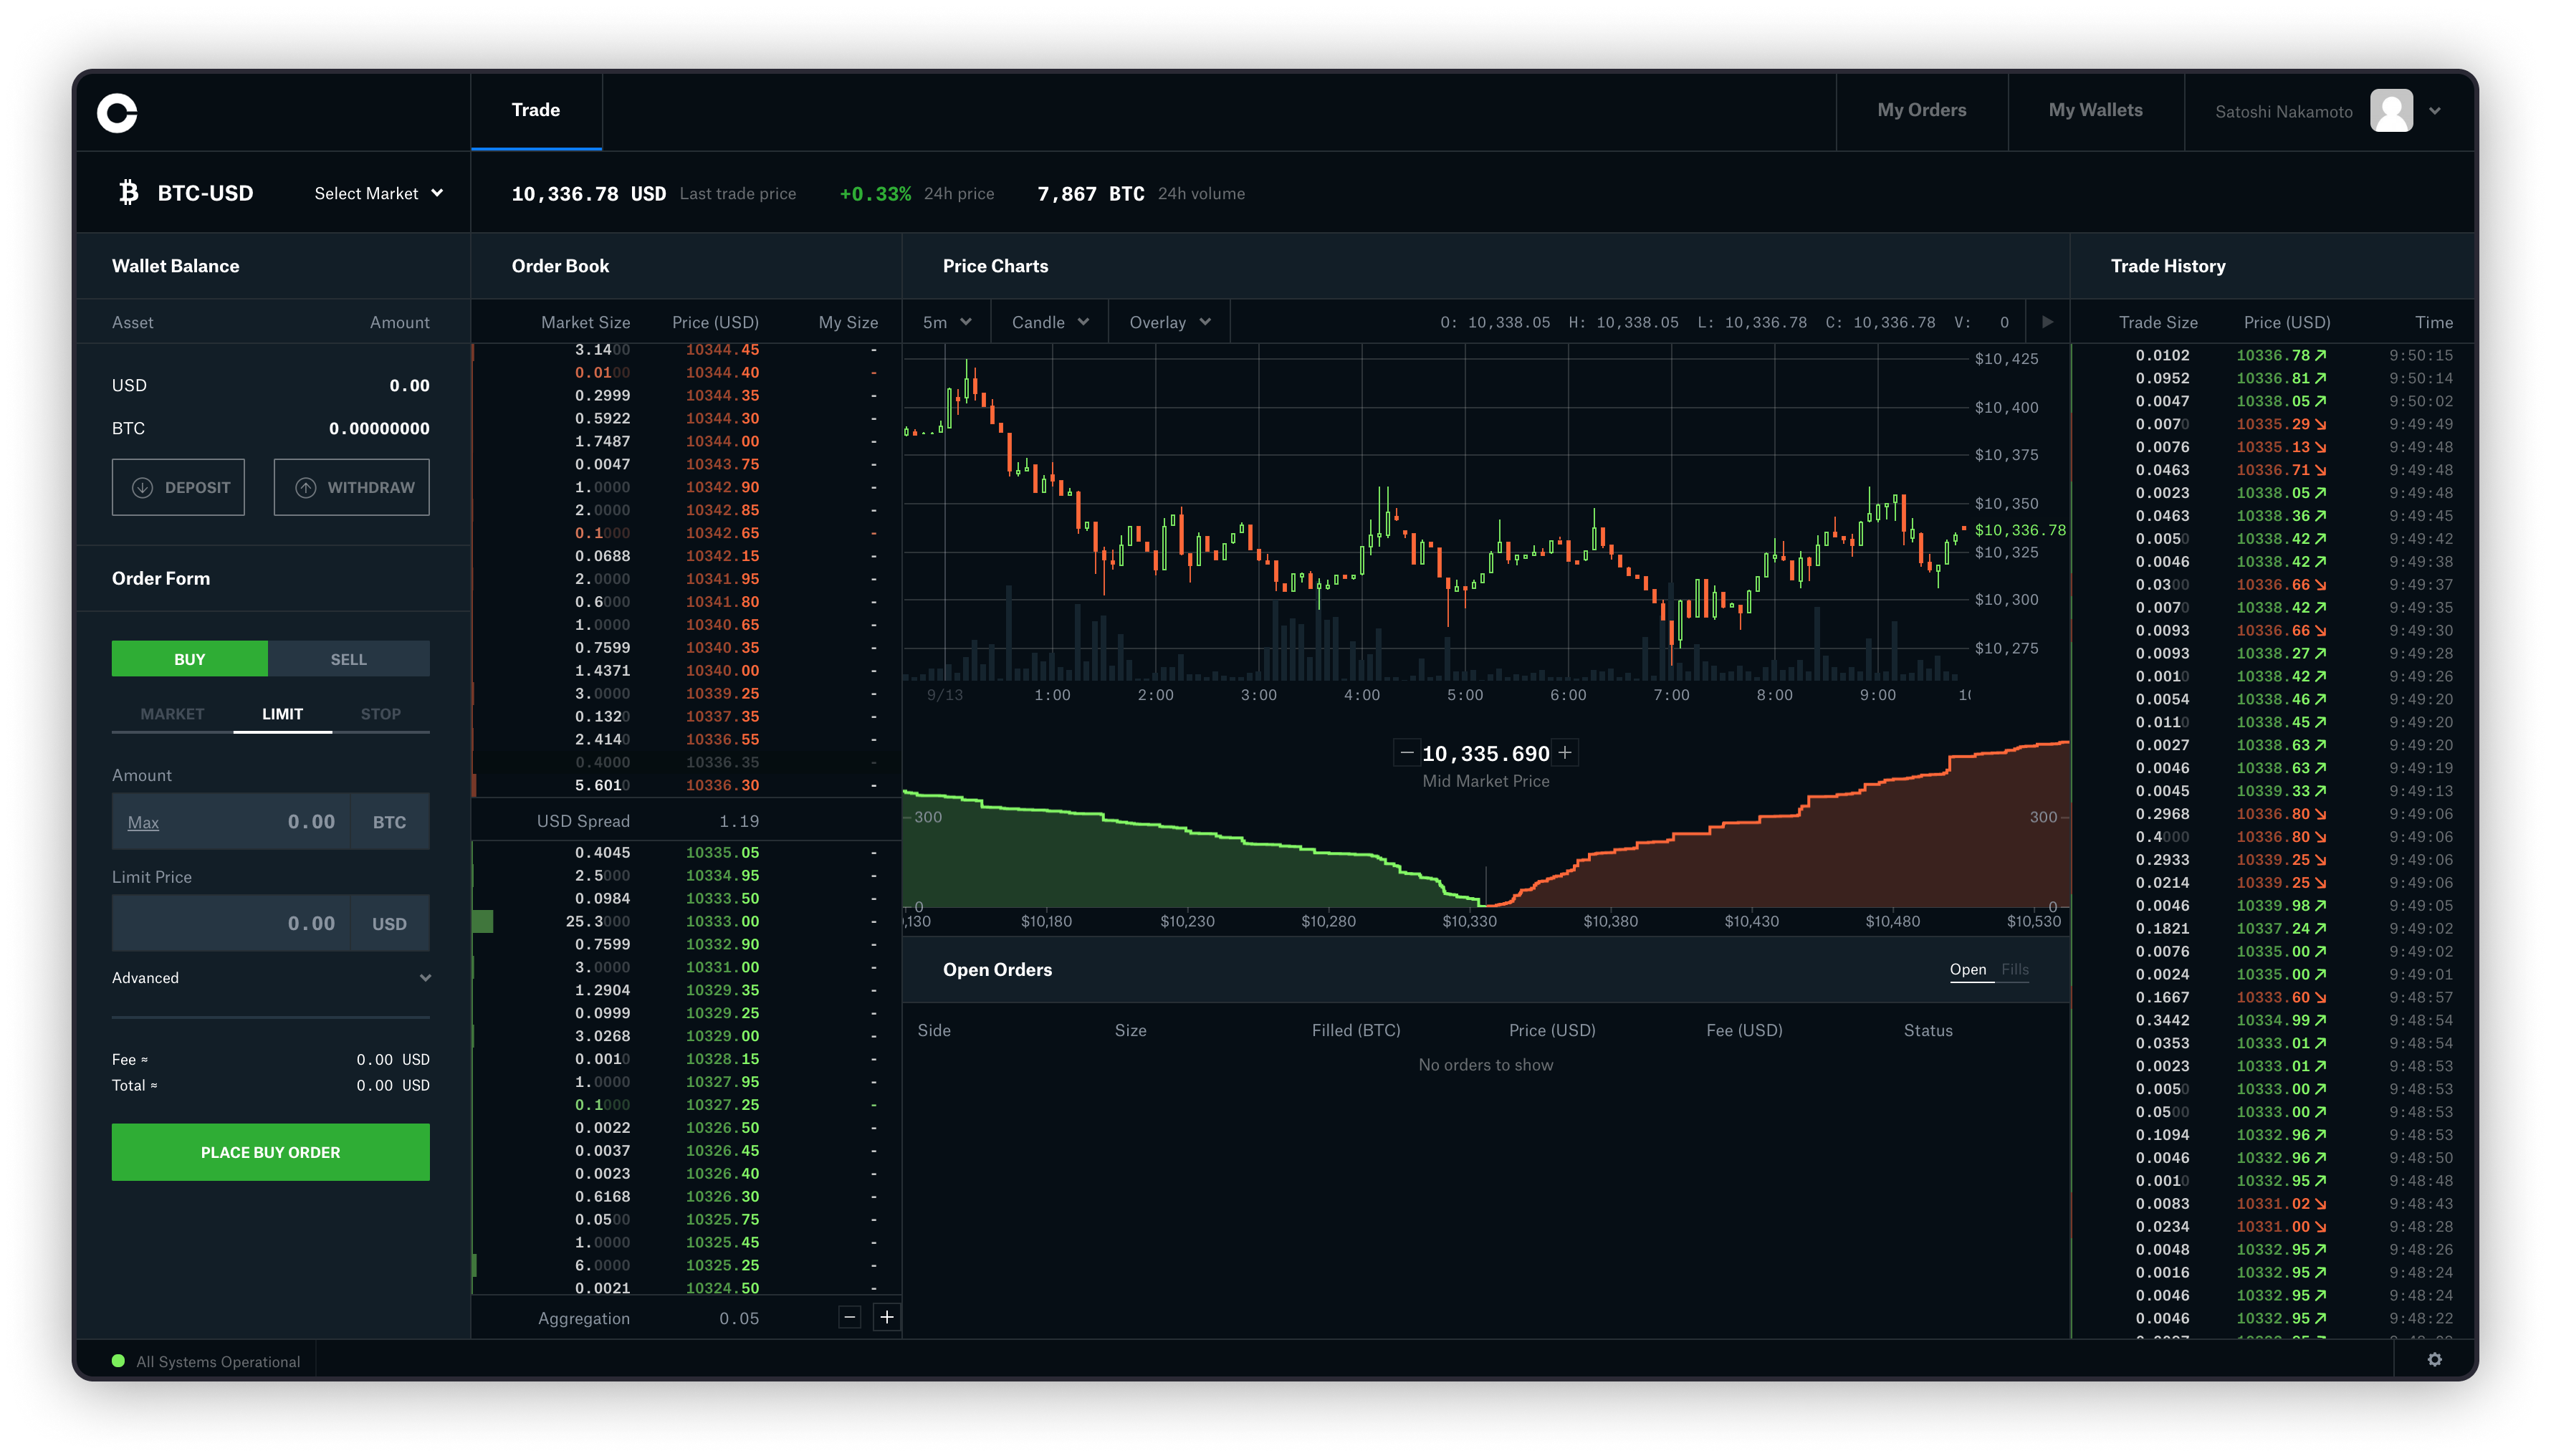Click the My Wallets icon

pos(2094,110)
